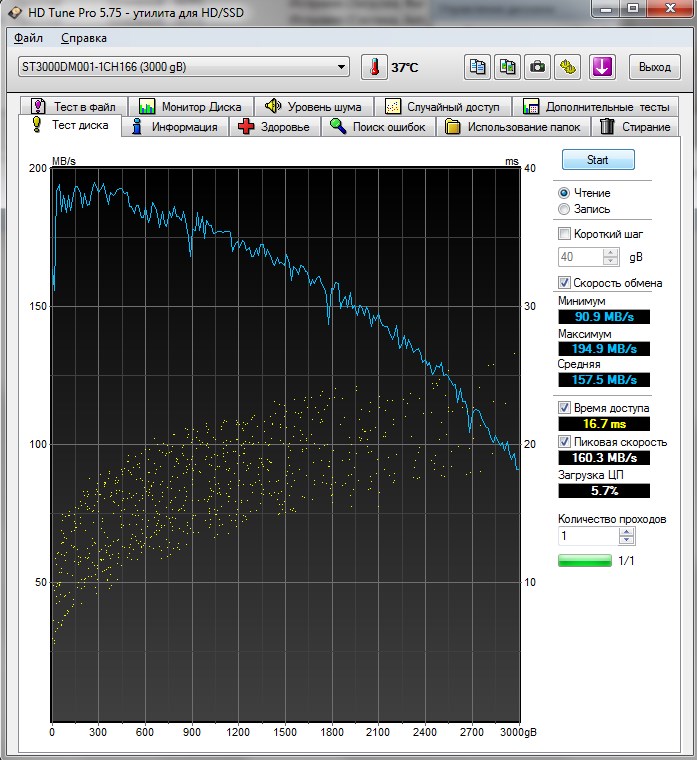Click the purple down arrow icon
This screenshot has height=760, width=697.
[x=601, y=67]
